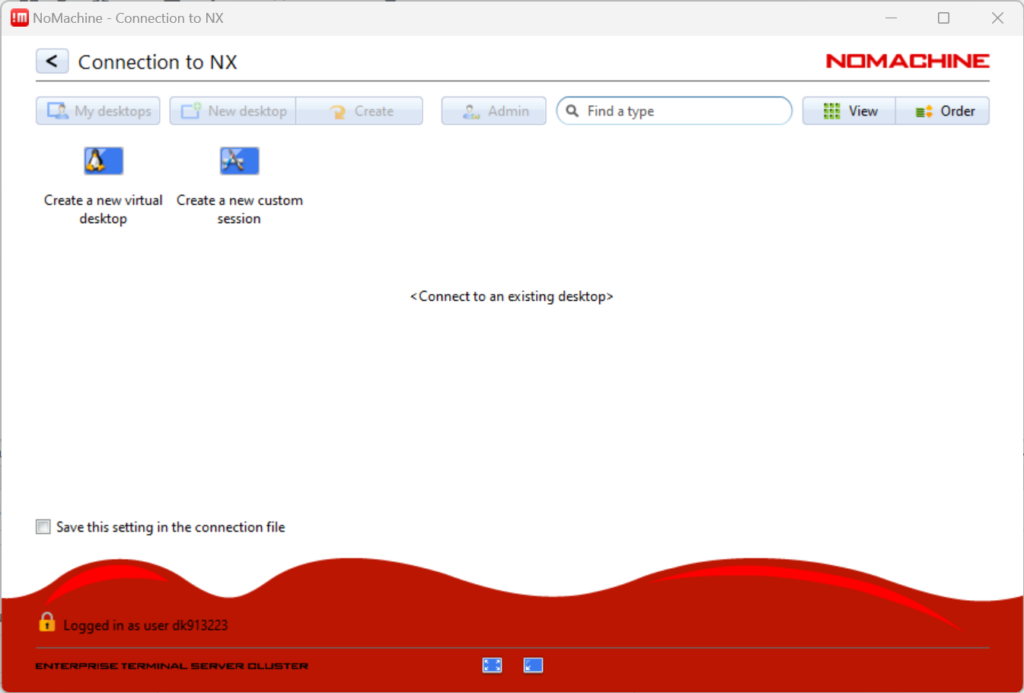Select the Create a new virtual desktop icon

(x=103, y=160)
